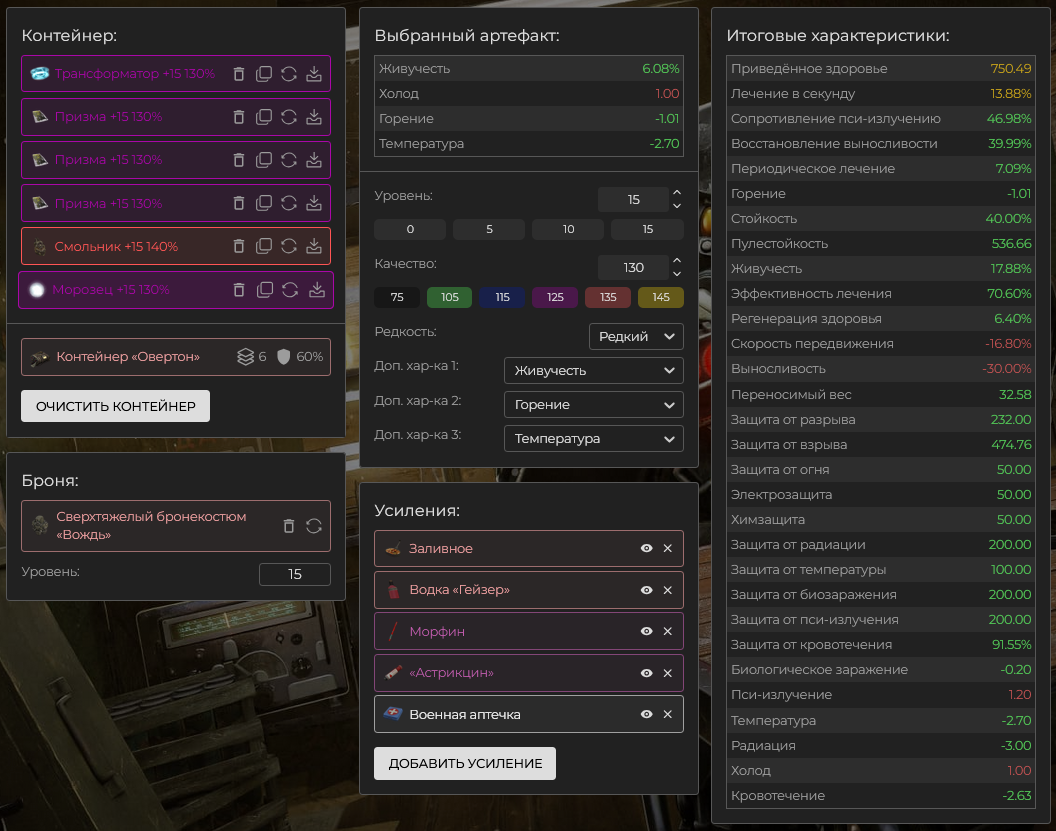
Task: Select Контейнер «Овертон» item
Action: coord(128,357)
